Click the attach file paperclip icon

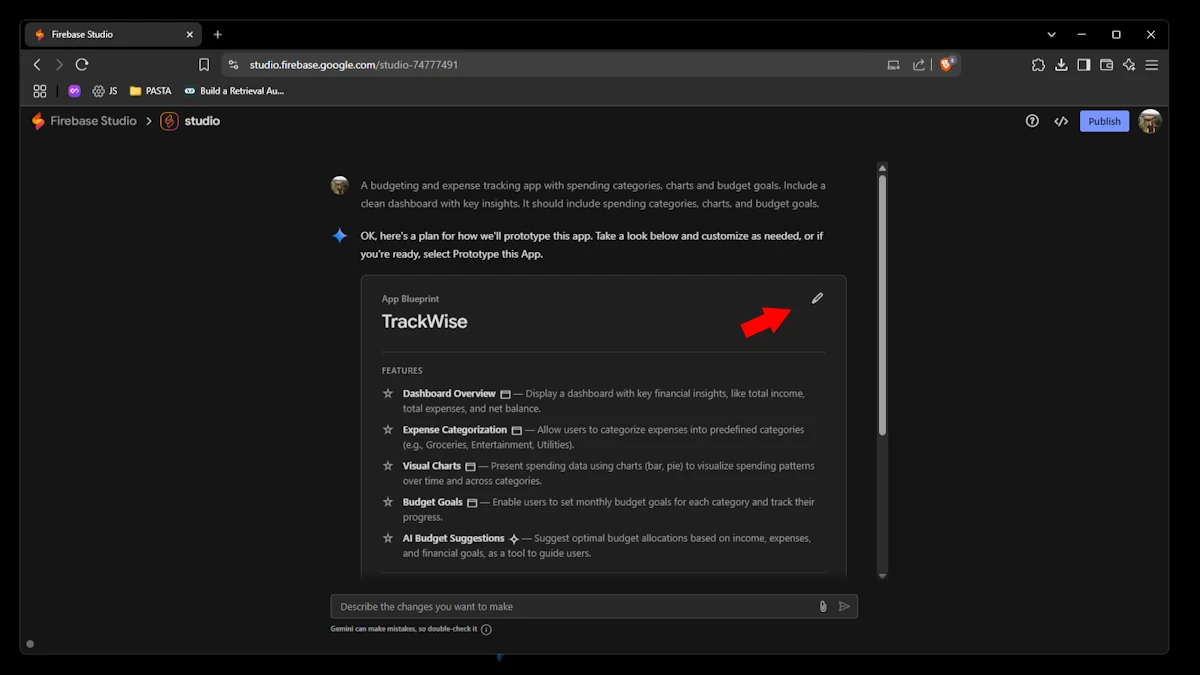coord(823,606)
